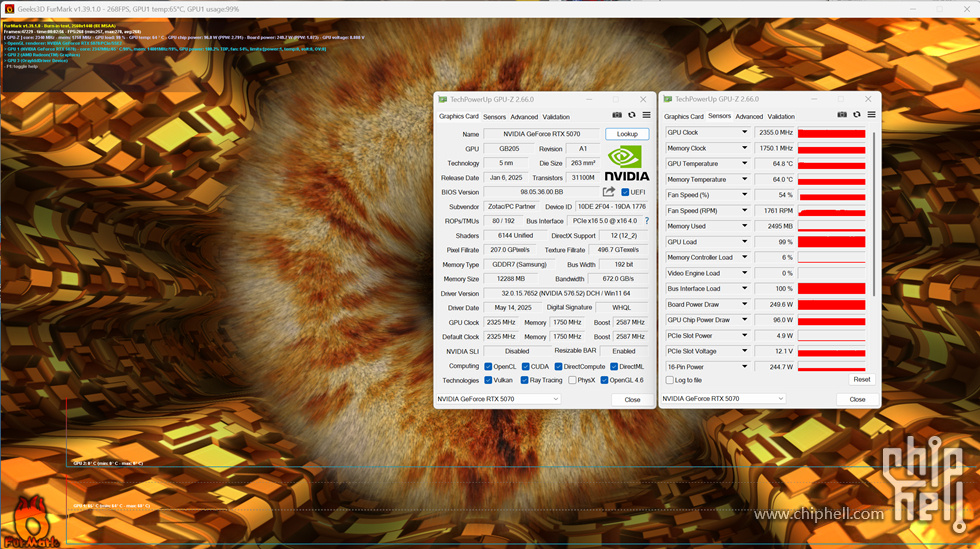This screenshot has width=980, height=549.
Task: Toggle the DirectML checkbox
Action: [614, 366]
